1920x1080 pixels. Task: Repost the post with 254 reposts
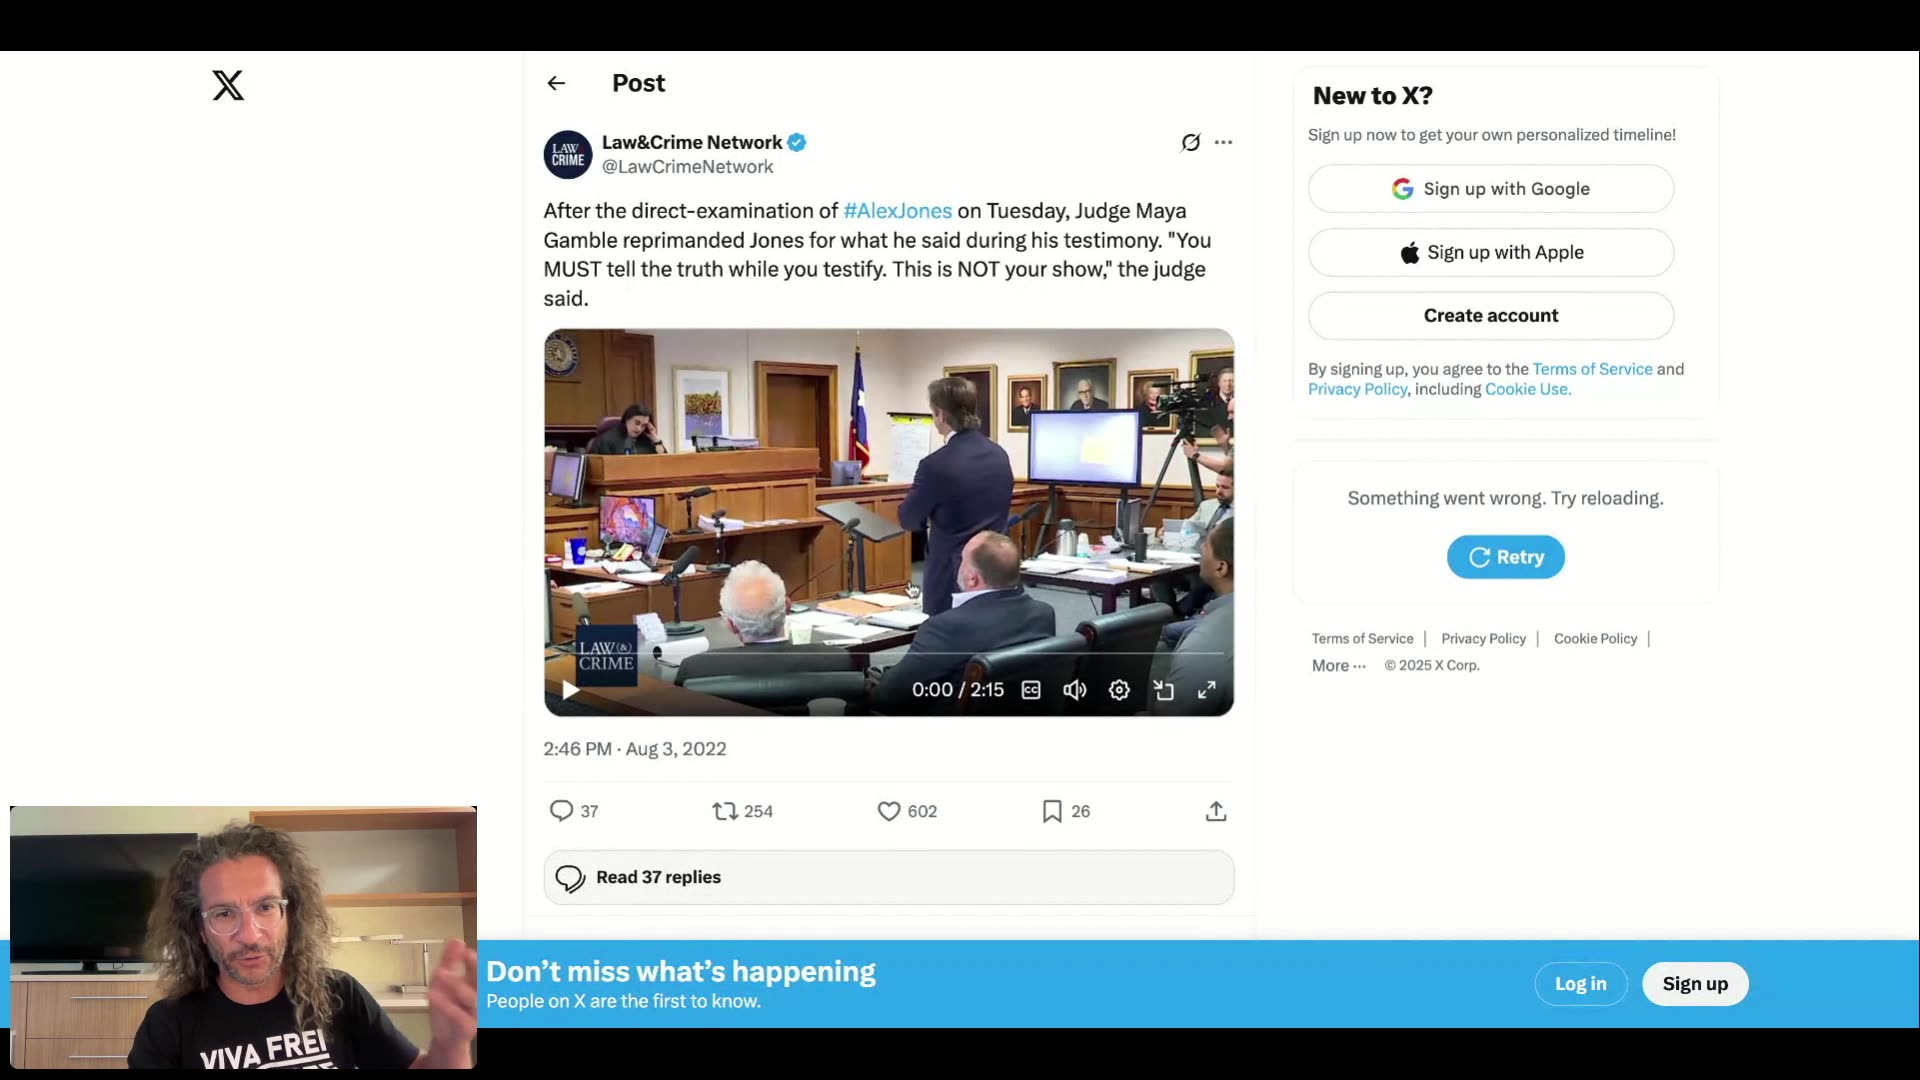point(725,811)
